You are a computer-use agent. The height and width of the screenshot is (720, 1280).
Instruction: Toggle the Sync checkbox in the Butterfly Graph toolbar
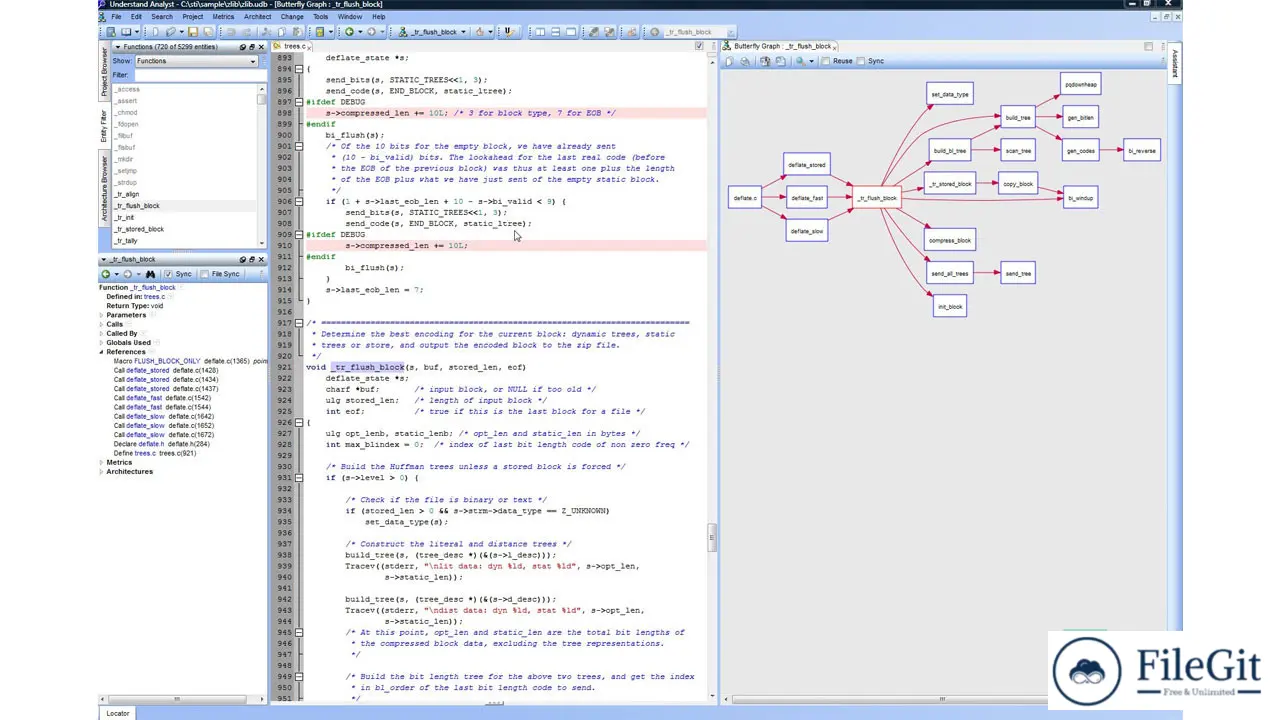(860, 61)
